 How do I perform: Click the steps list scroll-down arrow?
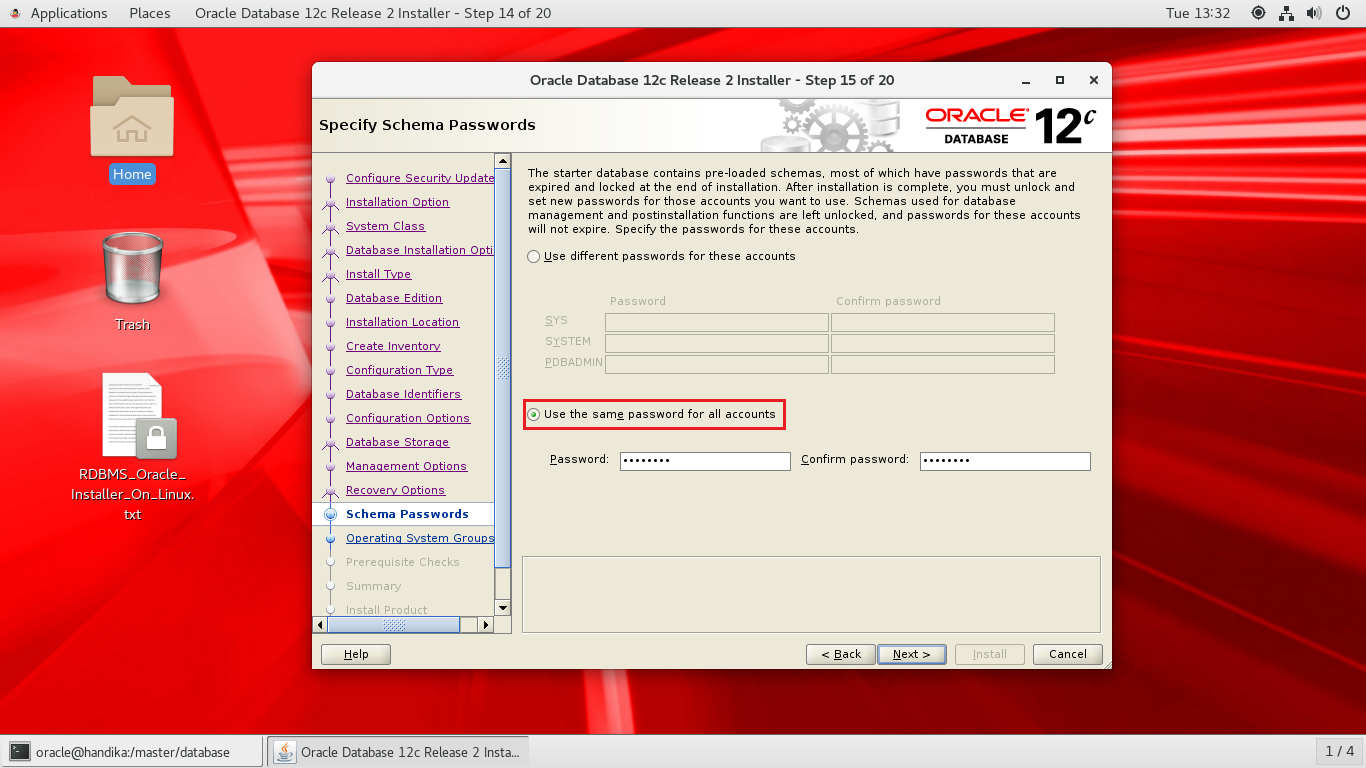(503, 607)
